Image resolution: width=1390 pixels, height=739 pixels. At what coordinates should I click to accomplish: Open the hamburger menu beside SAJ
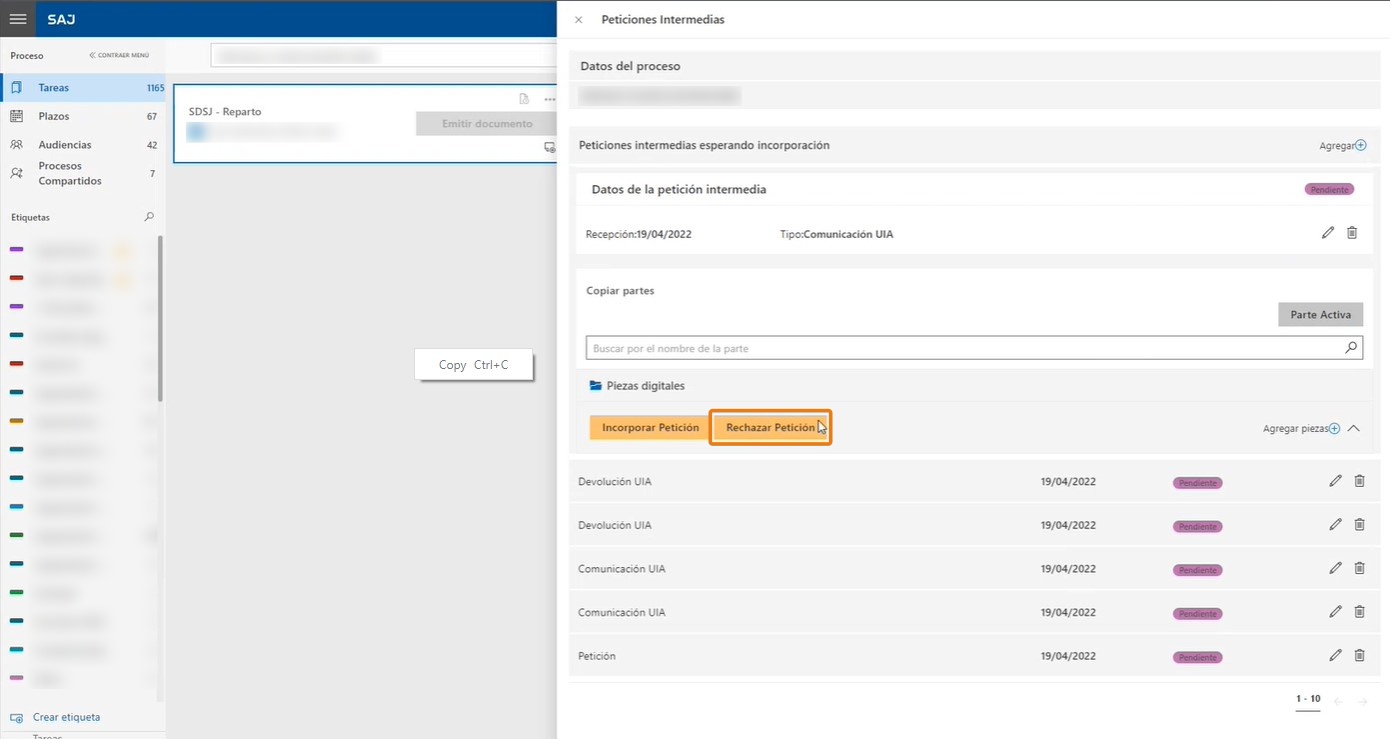17,19
